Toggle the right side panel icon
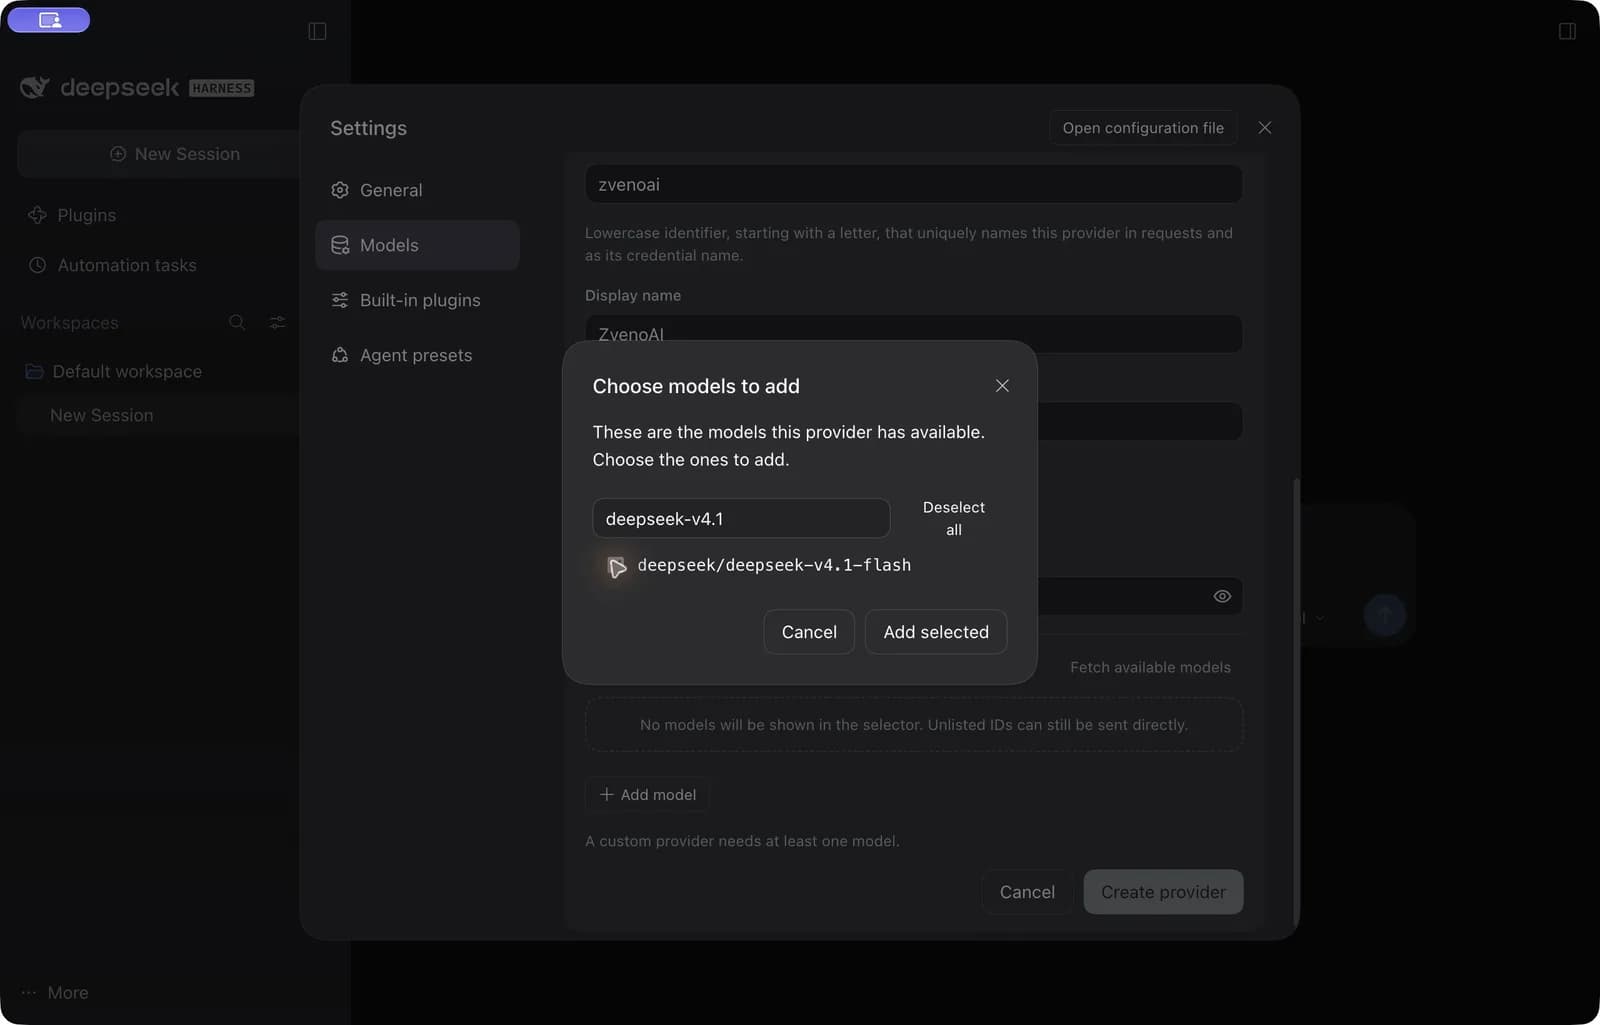This screenshot has height=1025, width=1600. (x=1567, y=31)
